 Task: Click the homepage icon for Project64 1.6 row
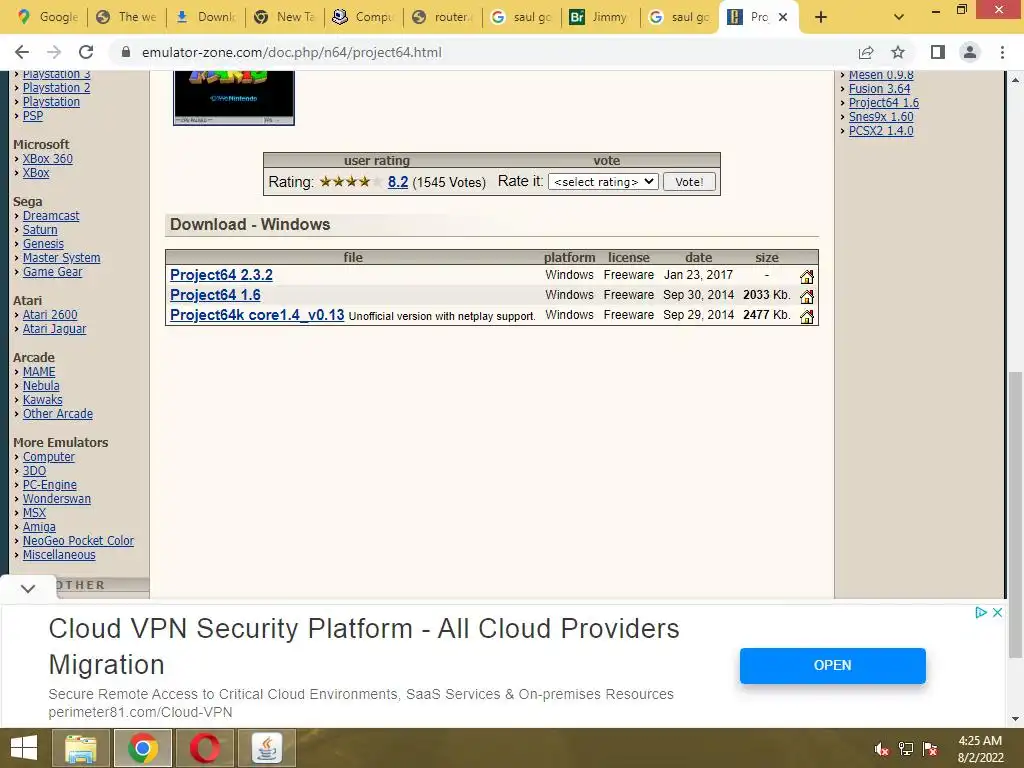tap(807, 296)
